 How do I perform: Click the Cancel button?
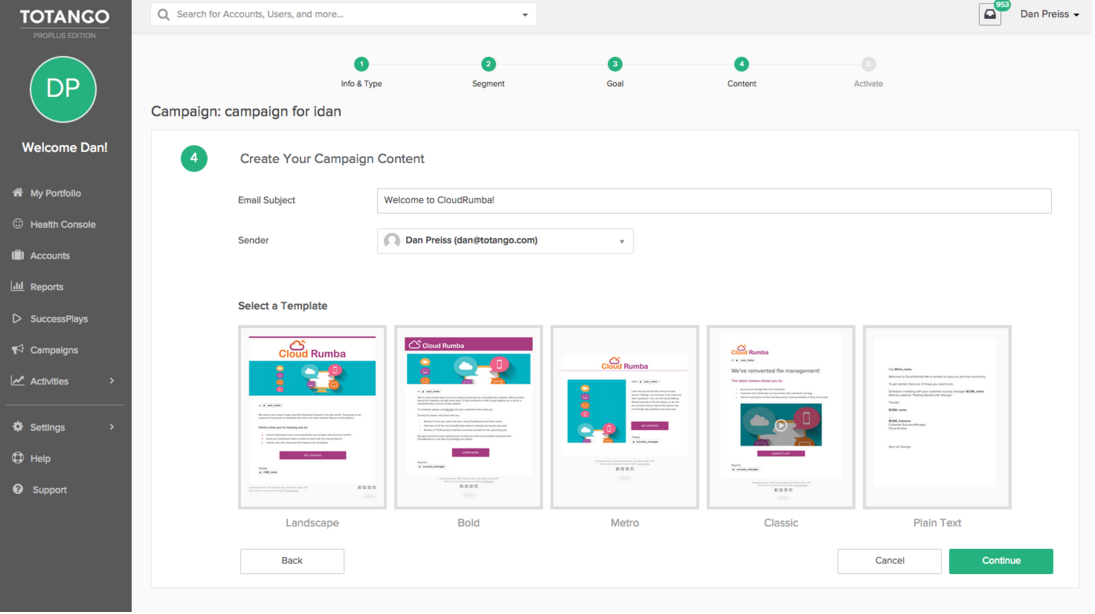pos(889,561)
